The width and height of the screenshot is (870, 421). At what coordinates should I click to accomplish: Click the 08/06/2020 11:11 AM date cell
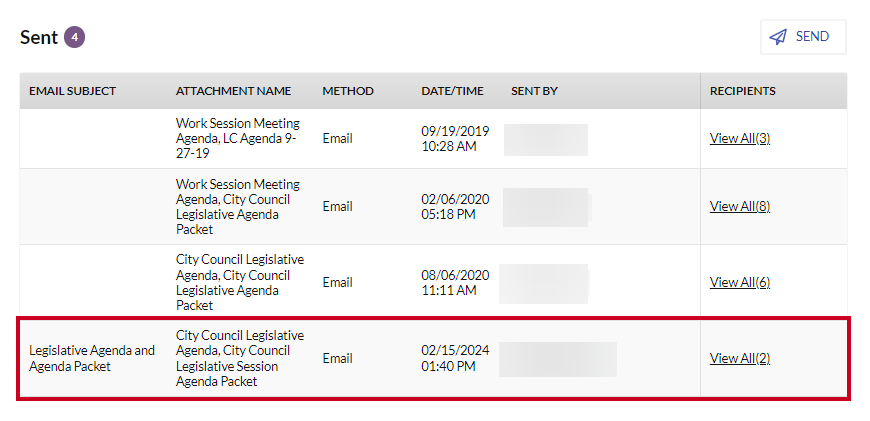click(x=455, y=282)
